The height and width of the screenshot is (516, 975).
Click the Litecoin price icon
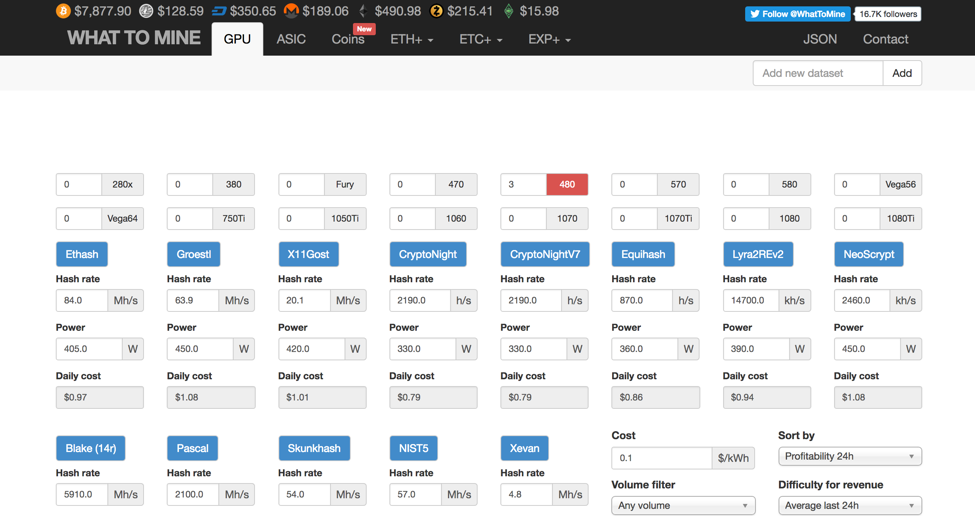coord(146,11)
